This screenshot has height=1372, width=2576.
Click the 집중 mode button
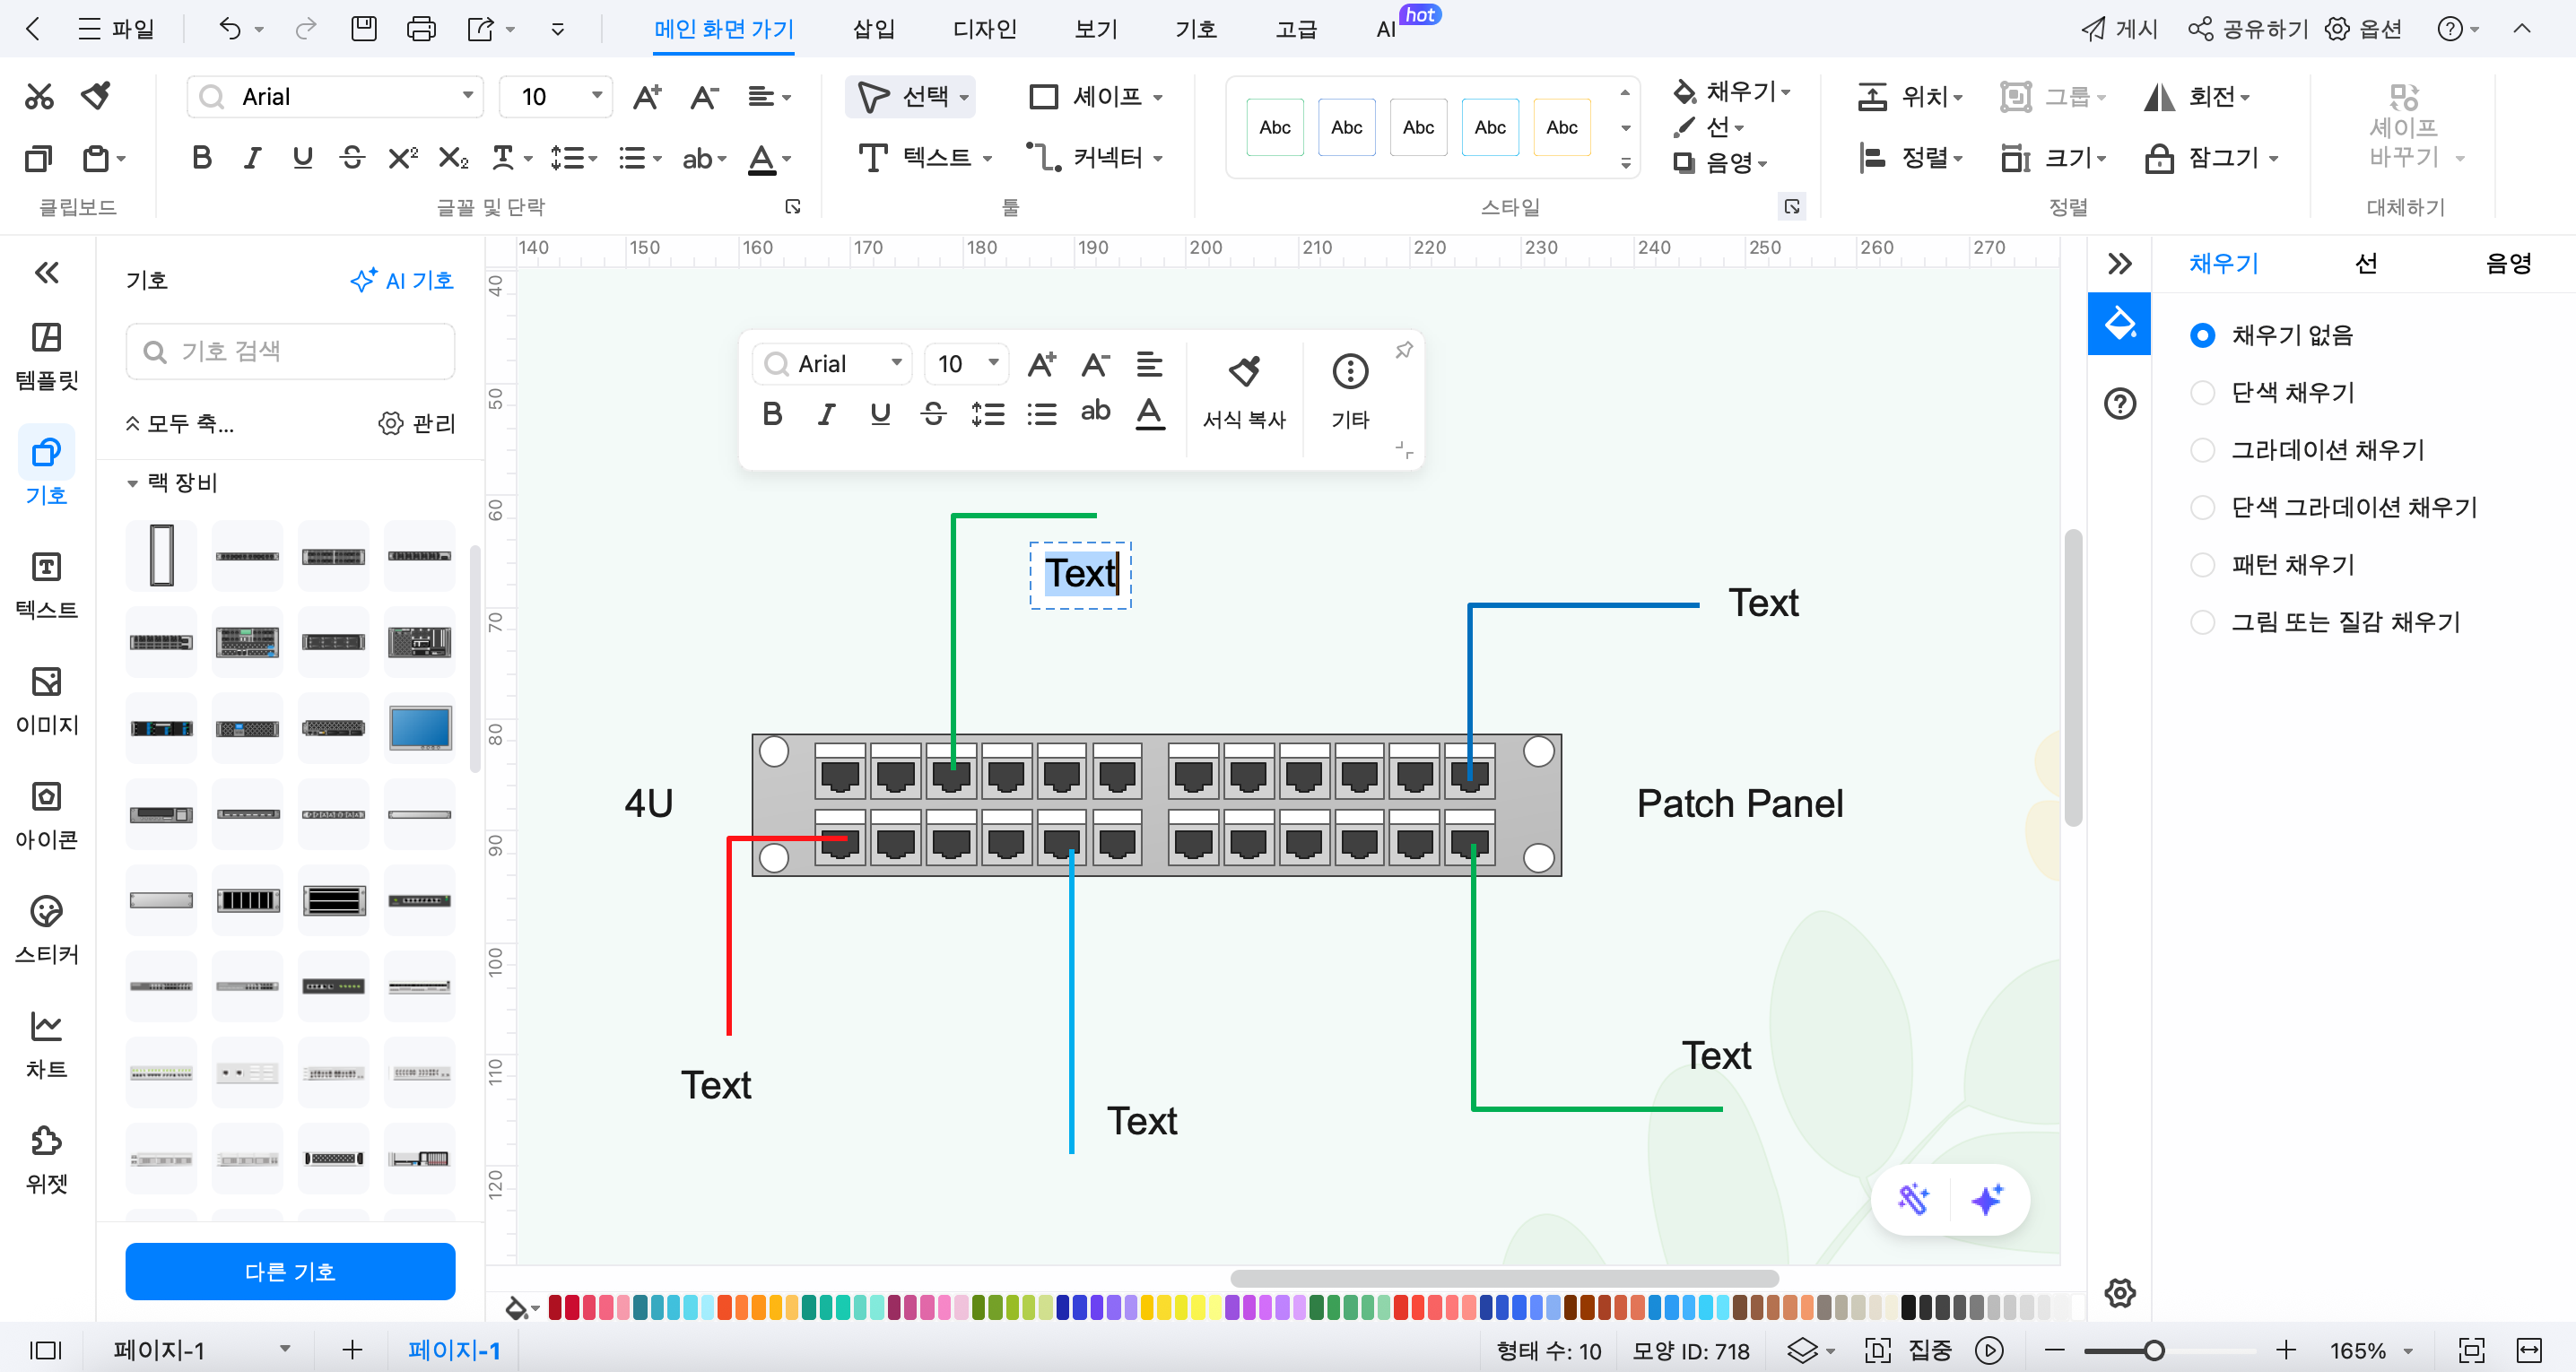point(1930,1350)
